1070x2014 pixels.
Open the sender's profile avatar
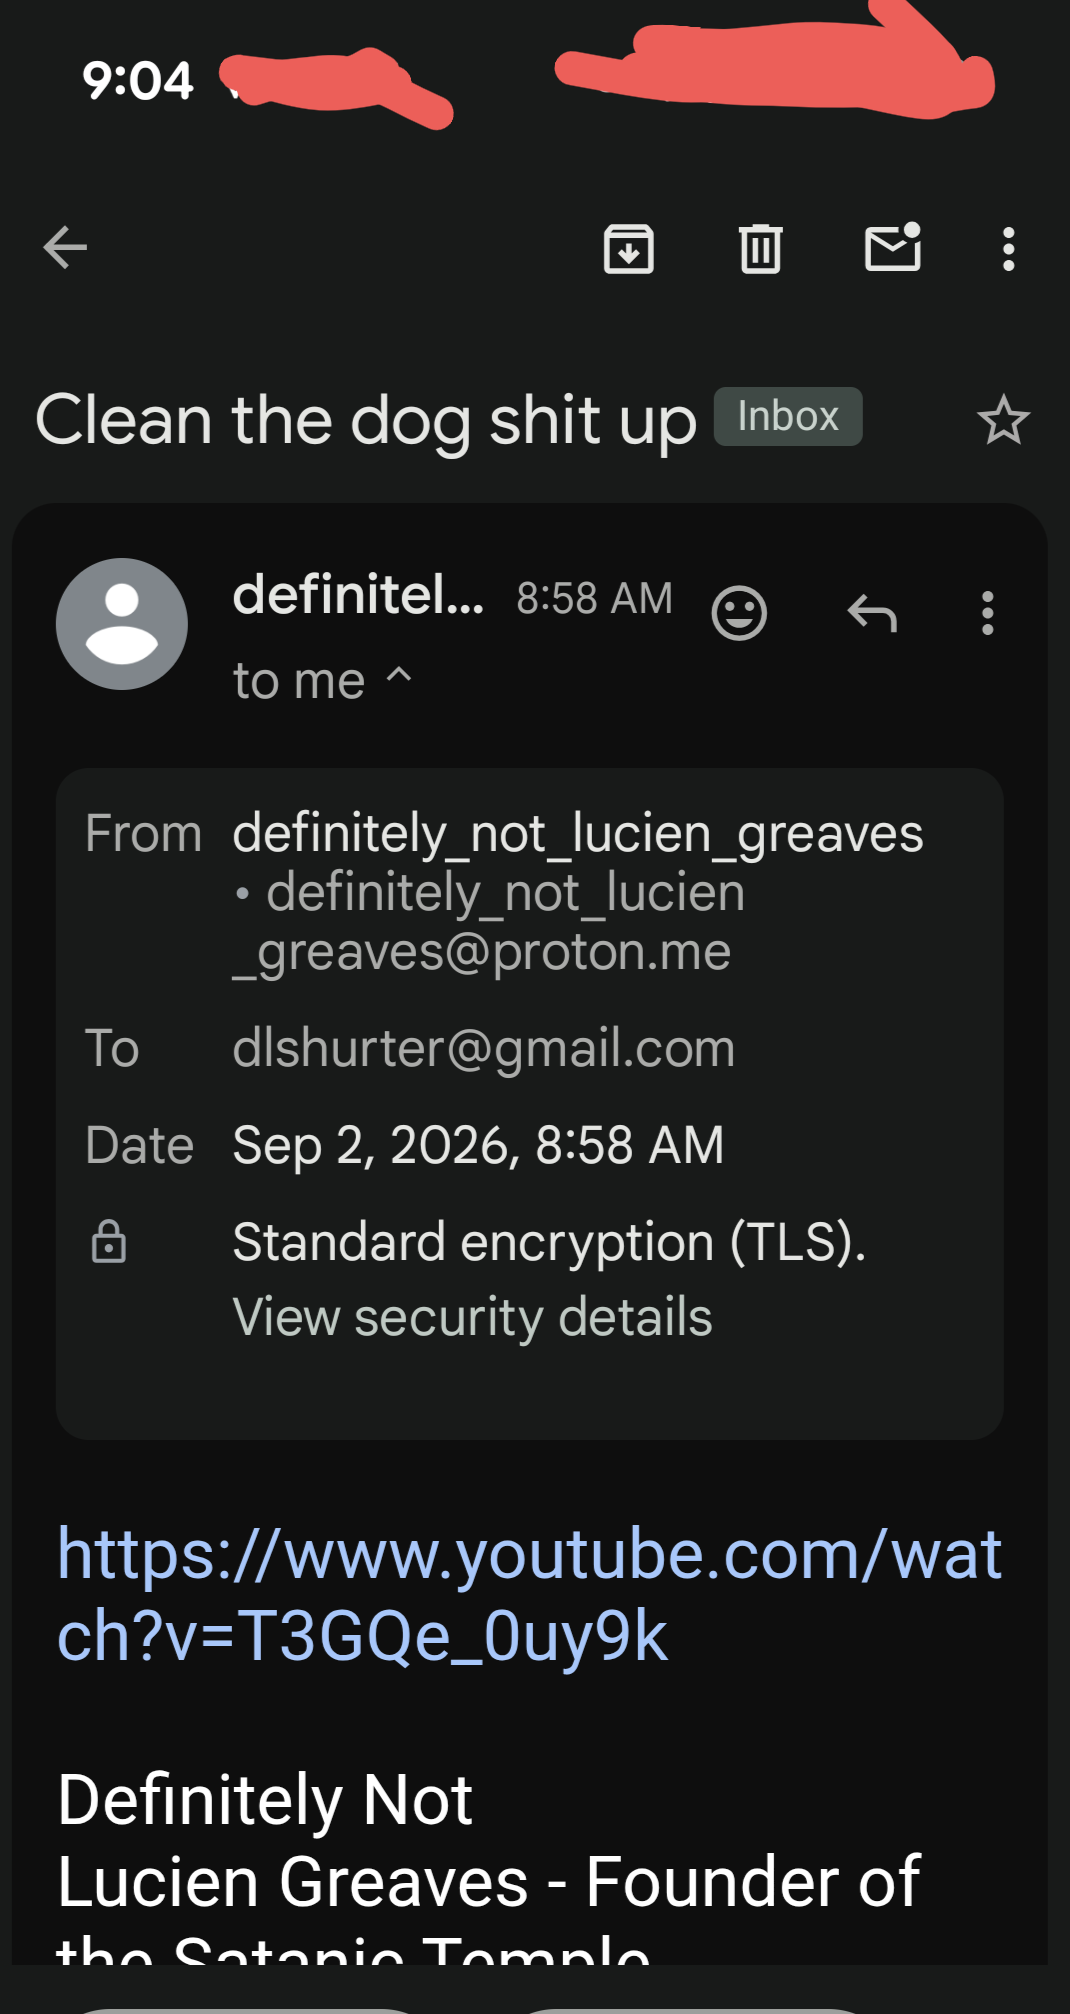pos(122,624)
